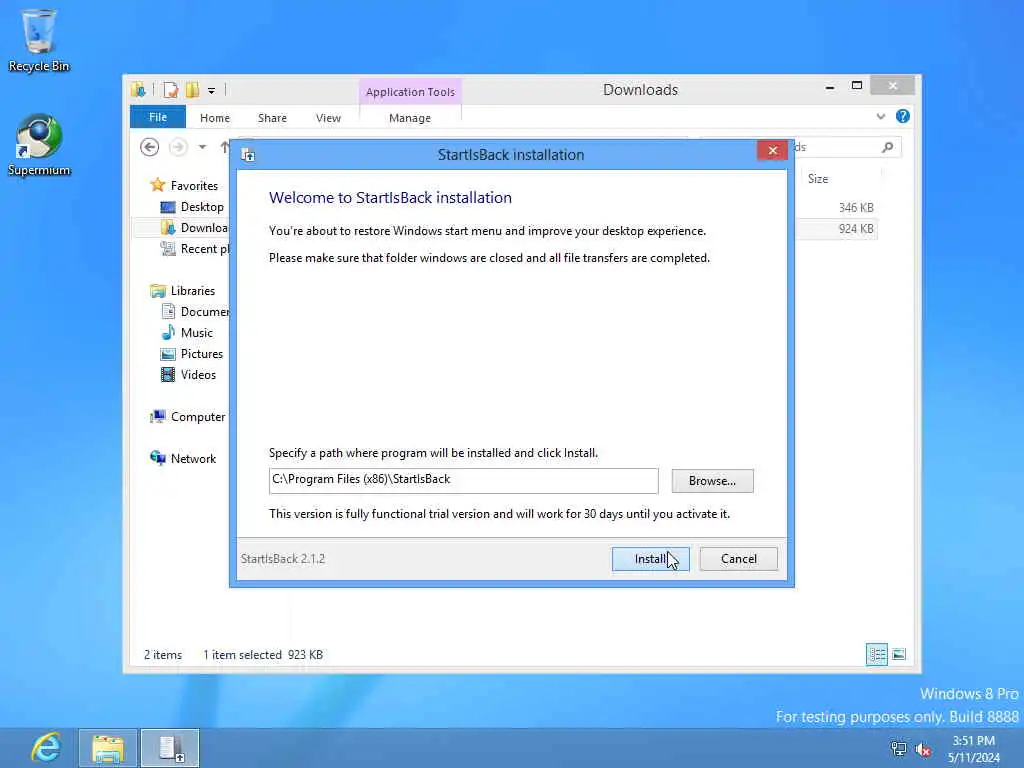Viewport: 1024px width, 768px height.
Task: Open the File tab in Downloads window
Action: pyautogui.click(x=158, y=117)
